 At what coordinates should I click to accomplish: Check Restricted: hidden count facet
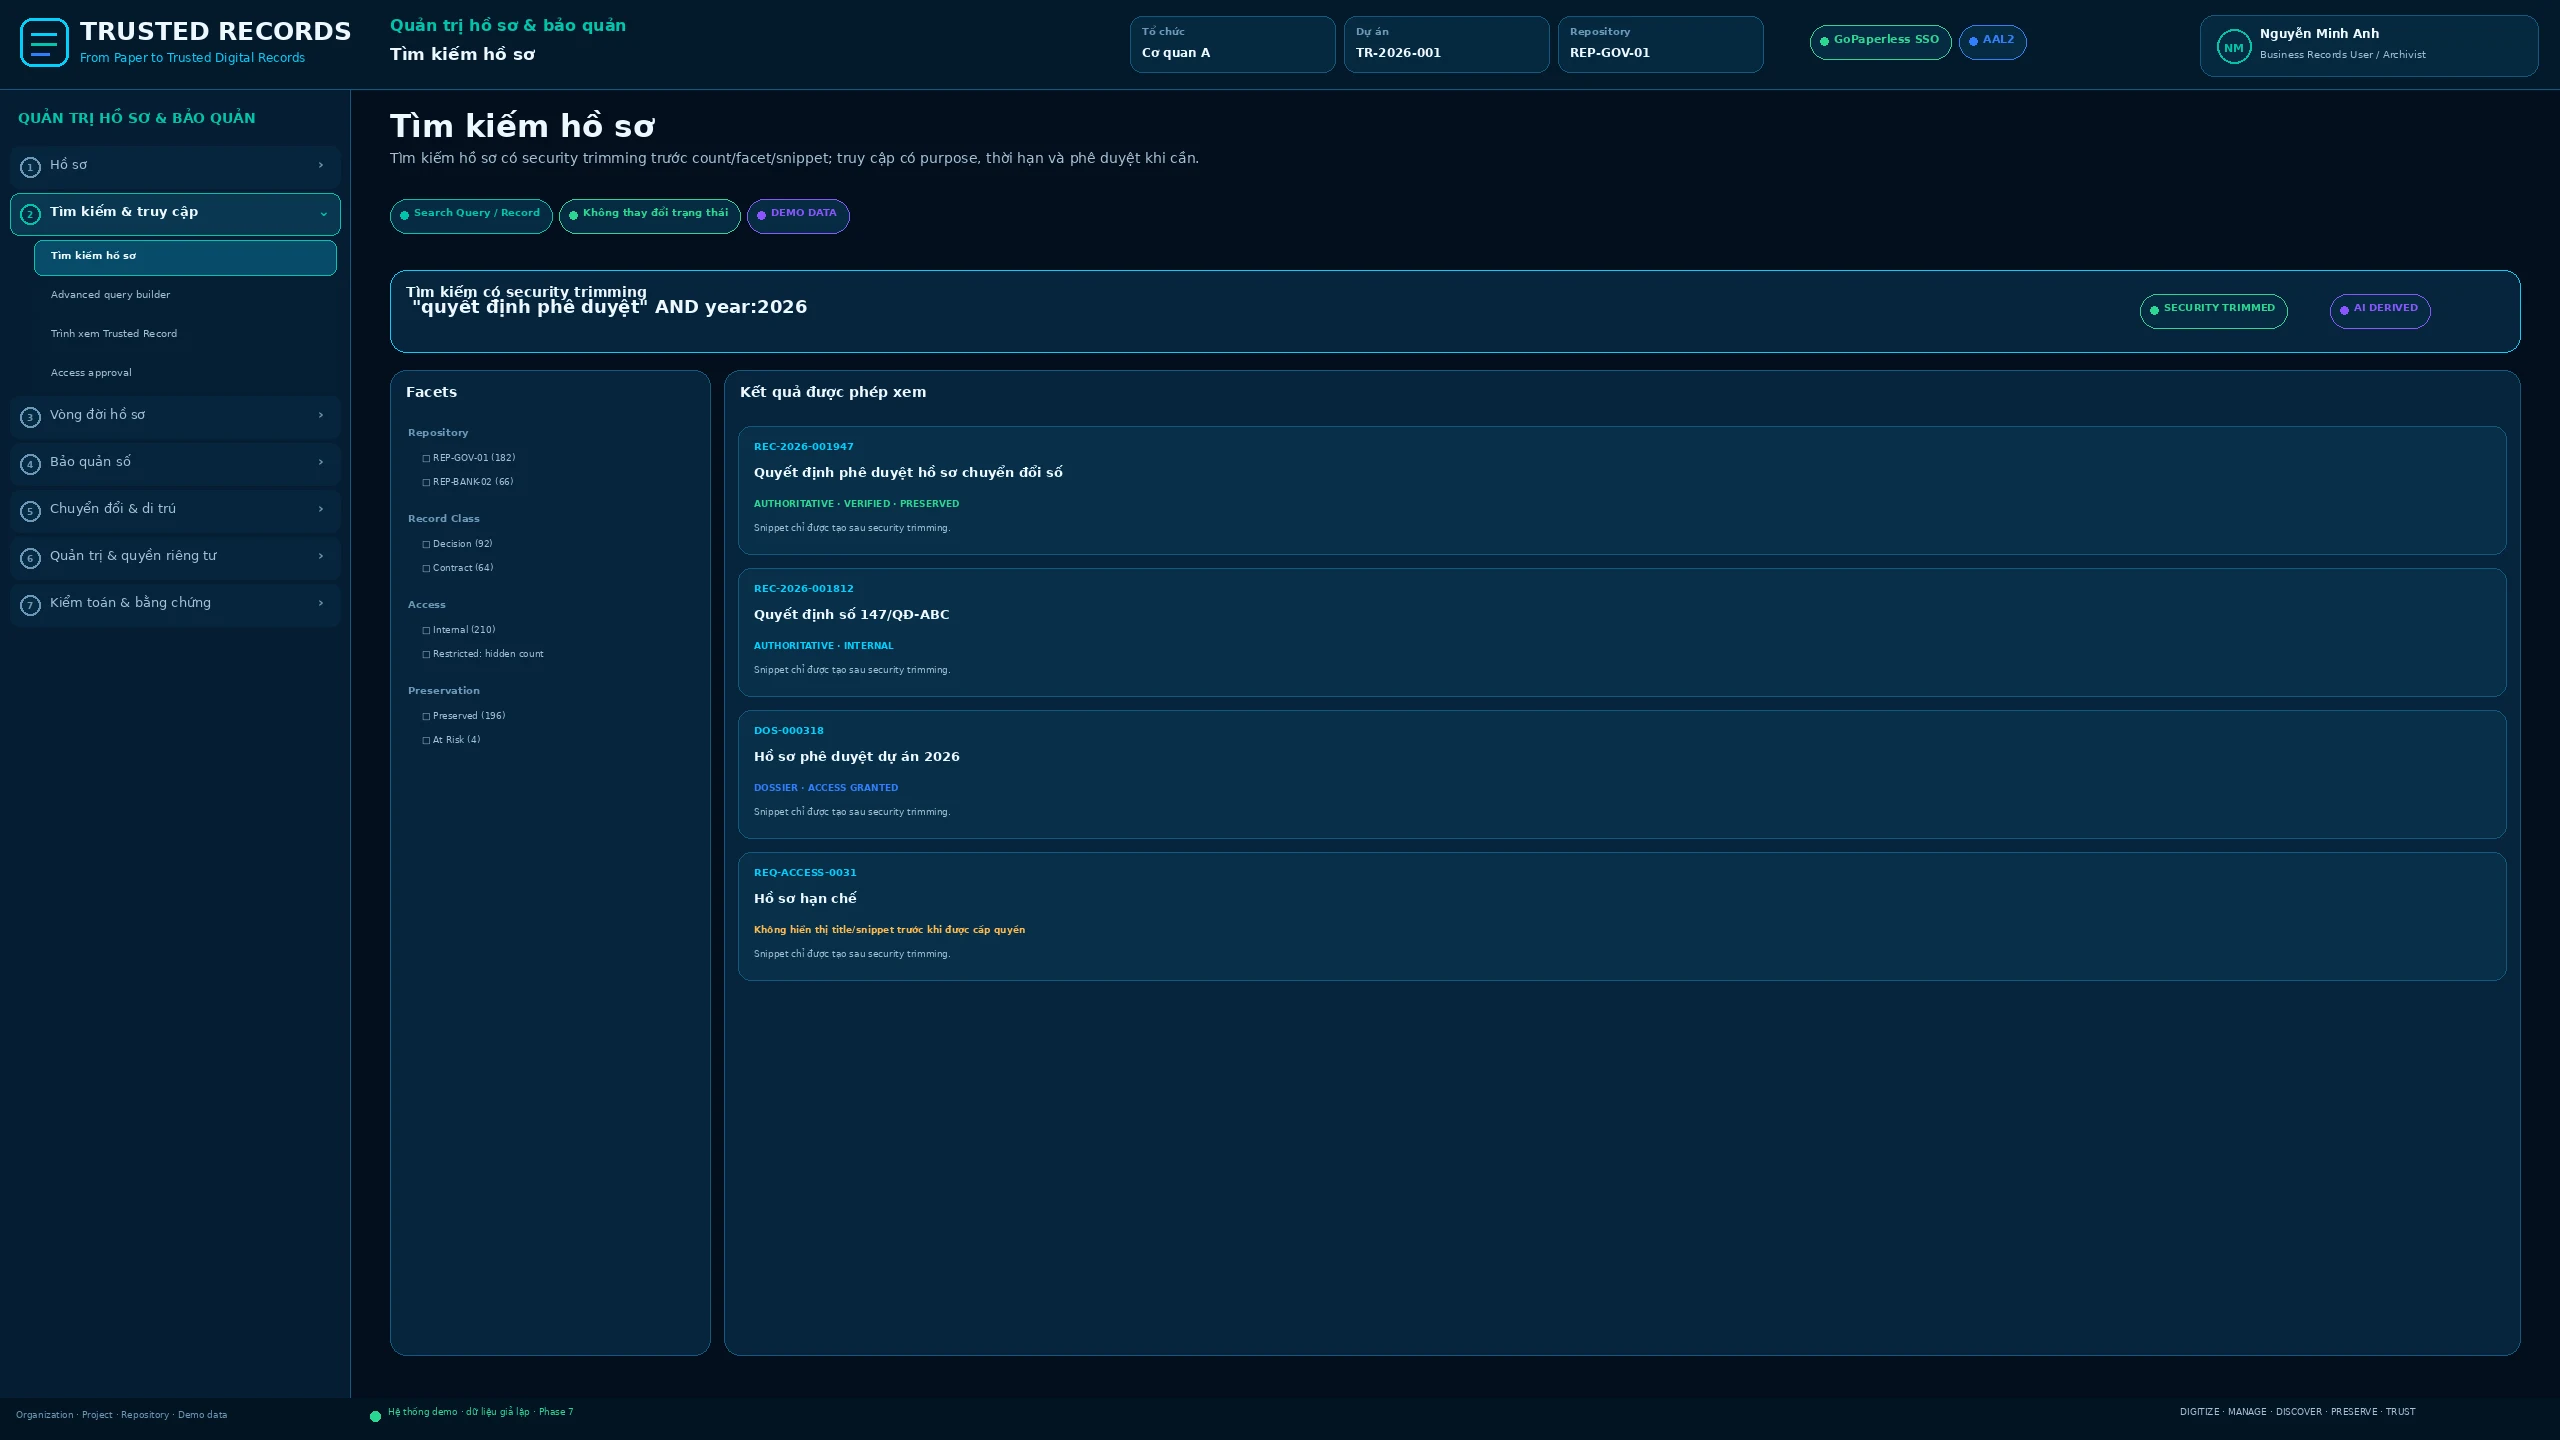[426, 654]
